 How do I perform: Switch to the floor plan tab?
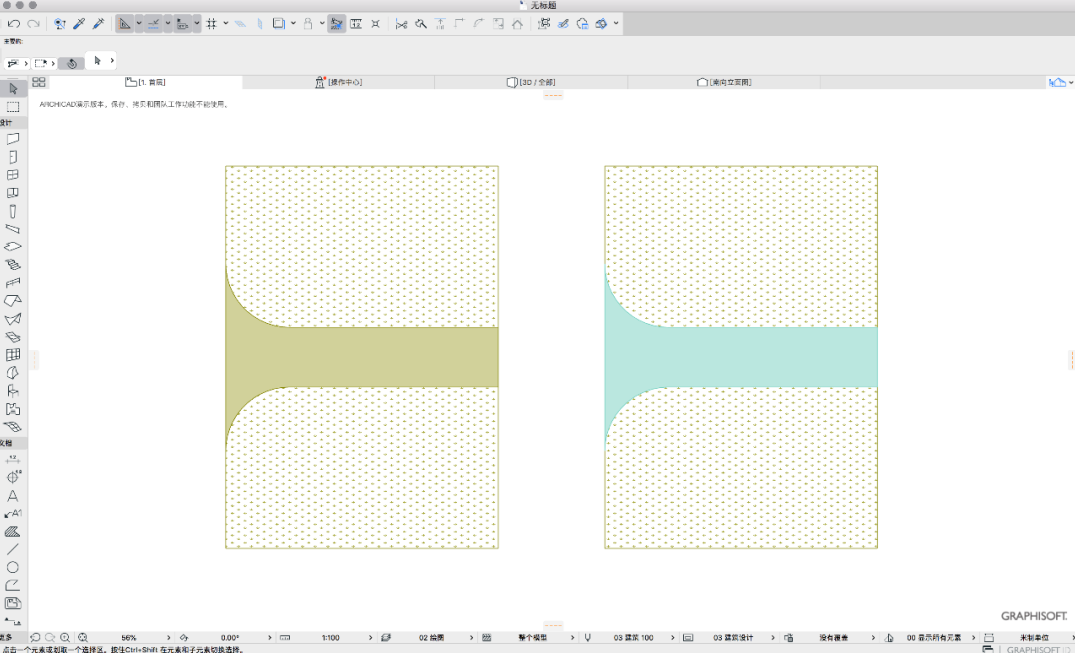pos(145,82)
